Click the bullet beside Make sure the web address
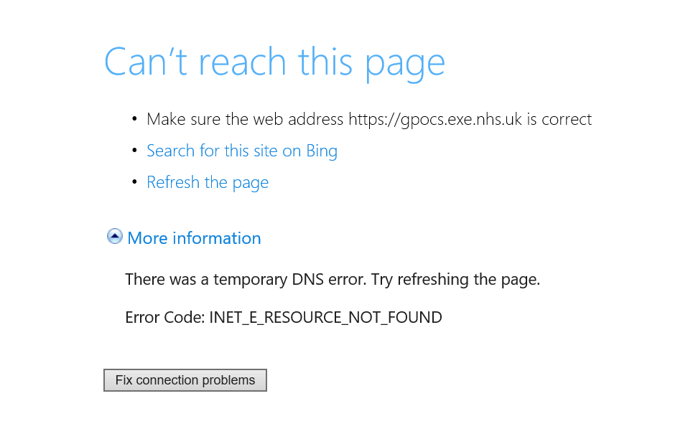Image resolution: width=688 pixels, height=434 pixels. [135, 119]
